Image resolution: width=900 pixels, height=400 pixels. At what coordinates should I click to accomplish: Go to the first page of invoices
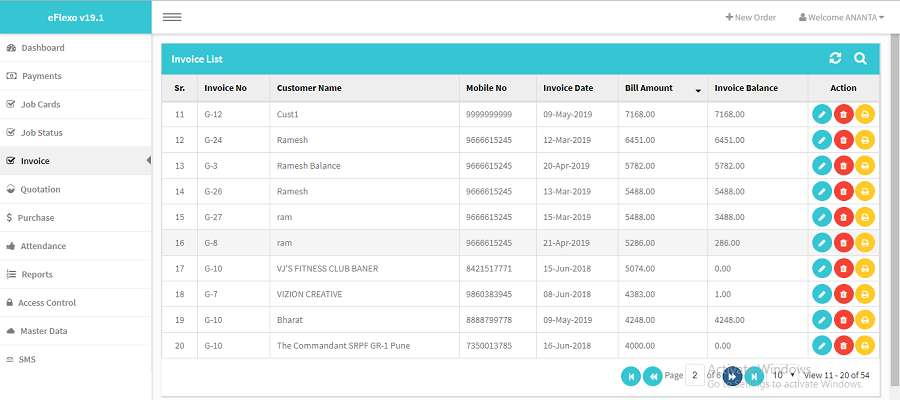coord(630,375)
